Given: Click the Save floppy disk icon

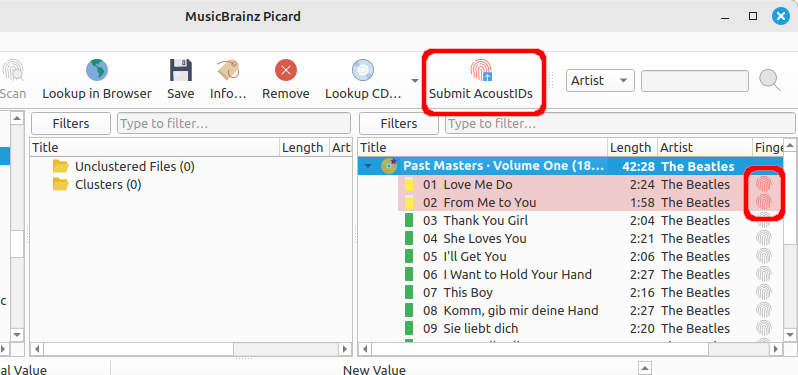Looking at the screenshot, I should [x=181, y=70].
